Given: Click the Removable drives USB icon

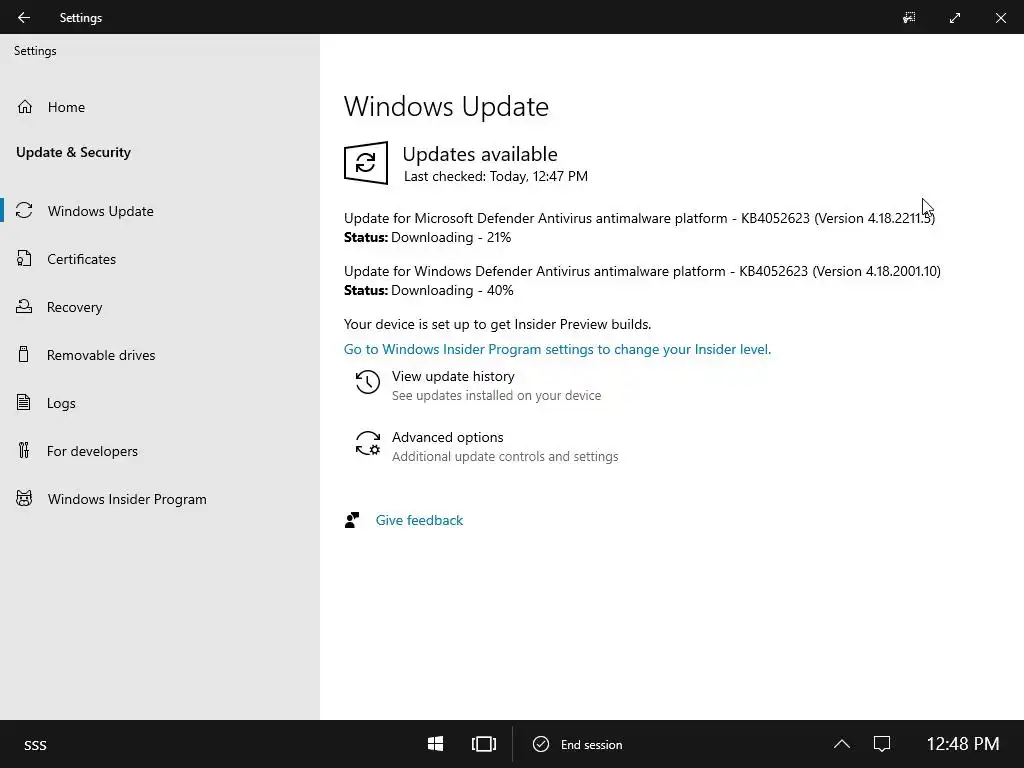Looking at the screenshot, I should 24,355.
